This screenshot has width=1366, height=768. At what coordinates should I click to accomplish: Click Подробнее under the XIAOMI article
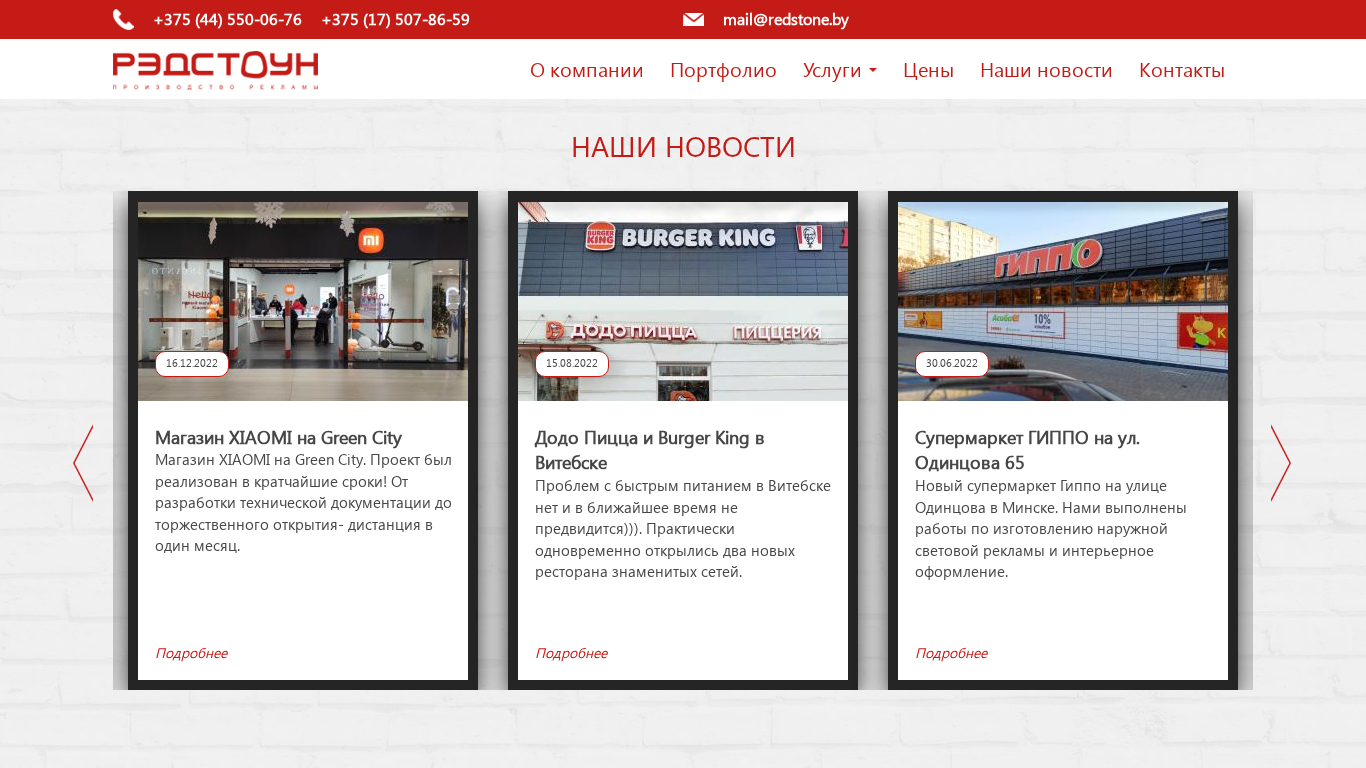(191, 653)
